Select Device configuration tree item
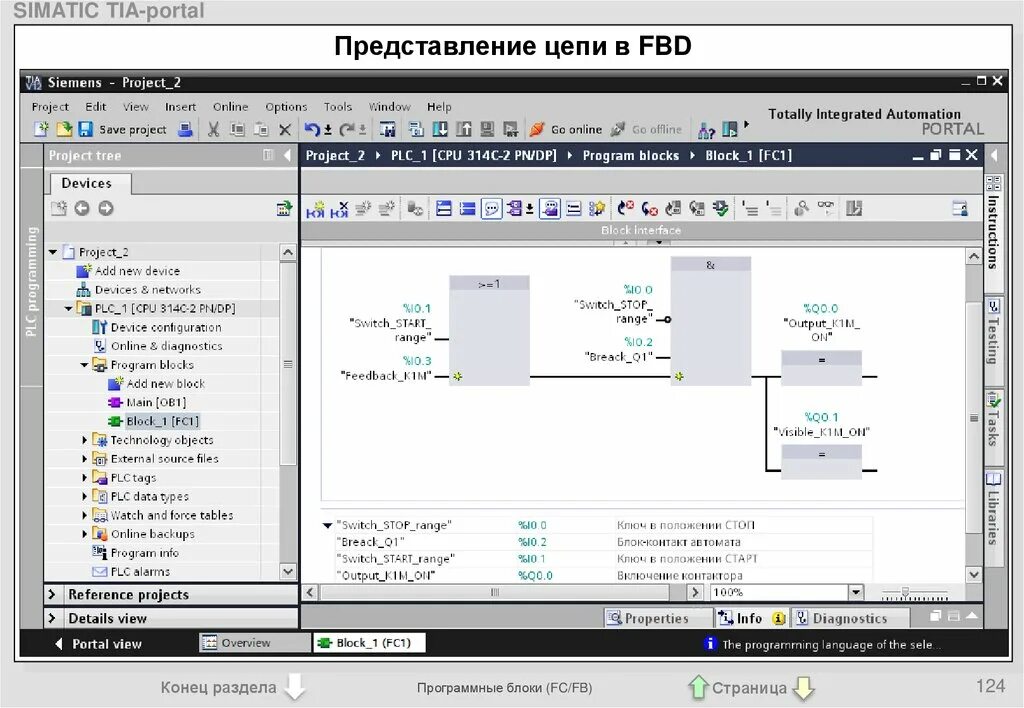The width and height of the screenshot is (1024, 708). point(157,328)
